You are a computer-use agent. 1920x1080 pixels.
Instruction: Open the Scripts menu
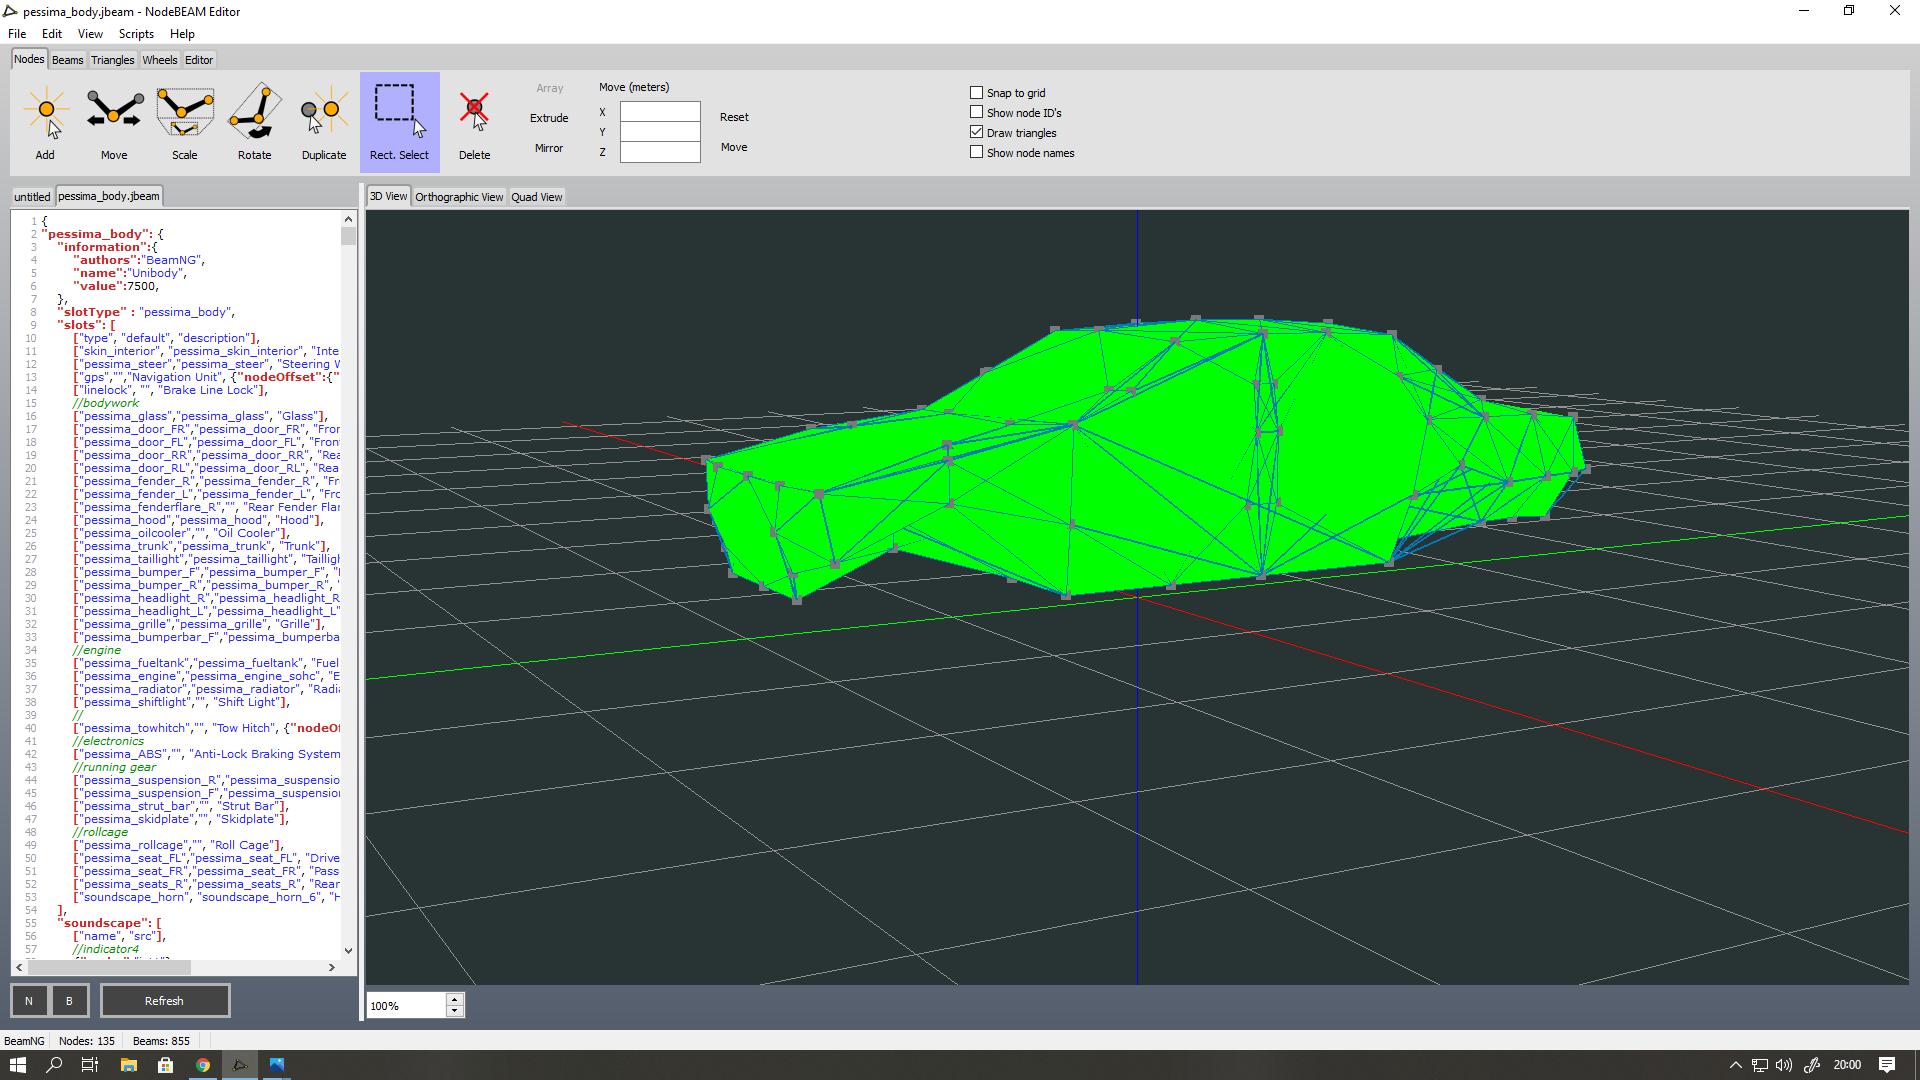tap(136, 34)
